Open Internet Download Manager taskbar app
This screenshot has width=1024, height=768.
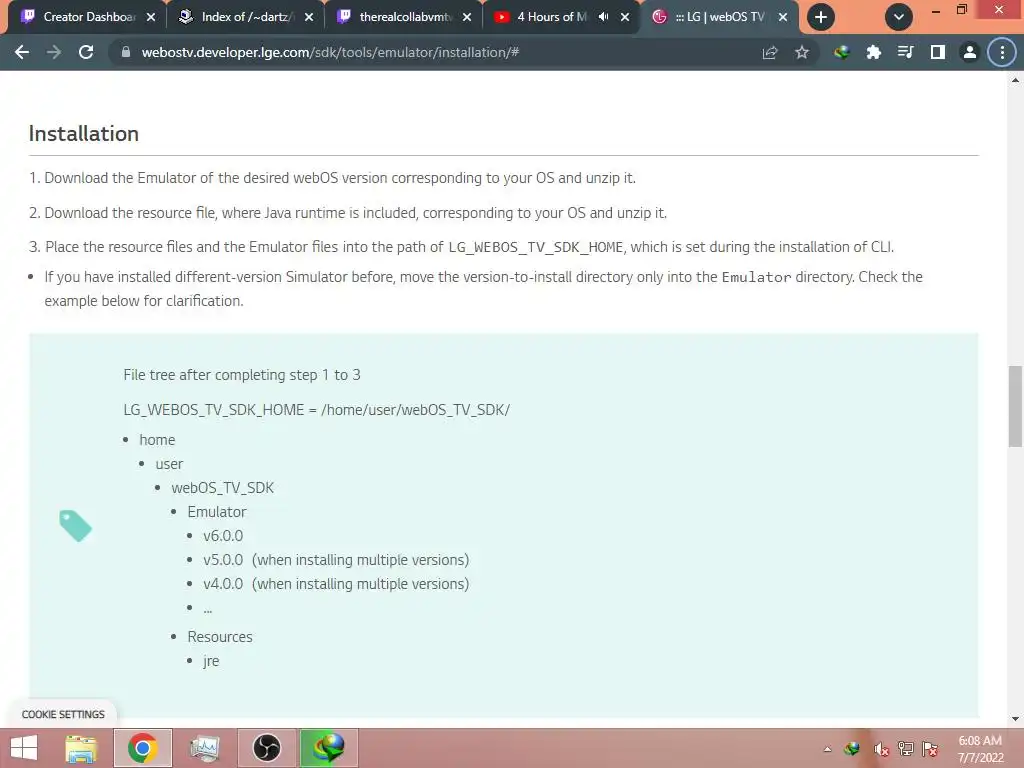coord(328,748)
